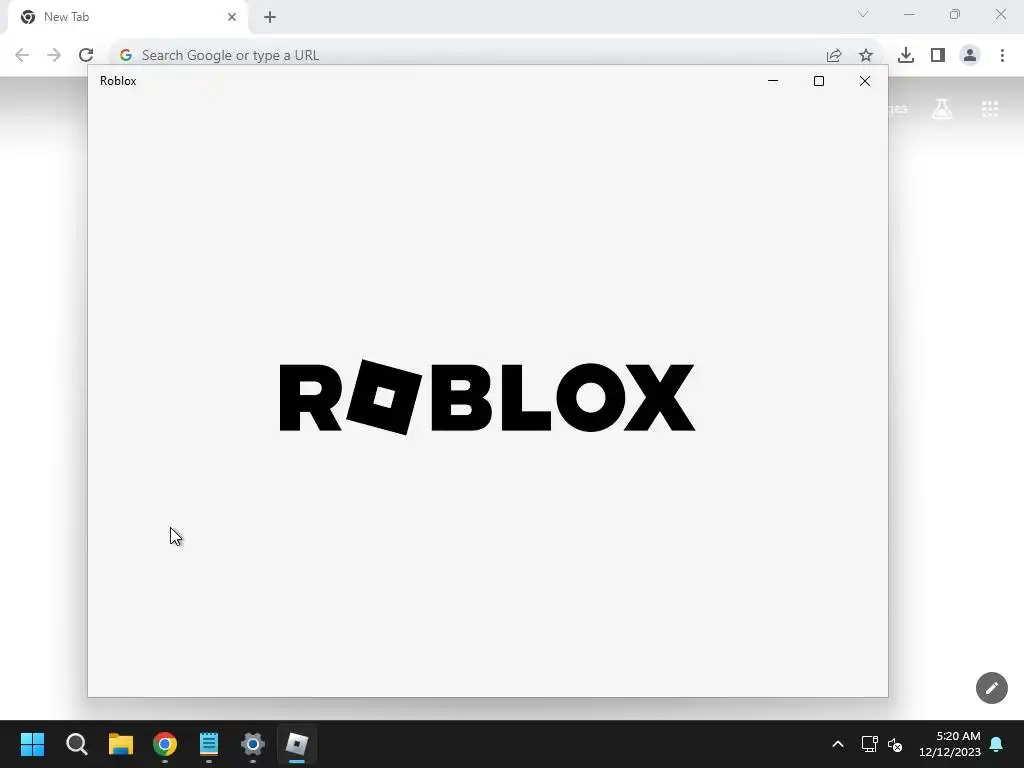The width and height of the screenshot is (1024, 768).
Task: Open a new Chrome tab with plus button
Action: pos(270,17)
